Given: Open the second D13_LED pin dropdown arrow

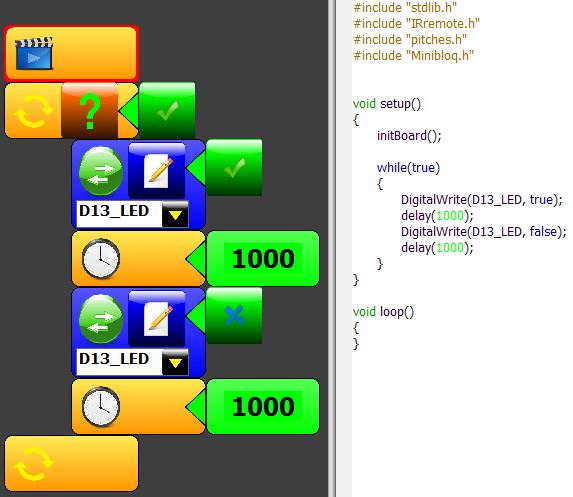Looking at the screenshot, I should click(175, 363).
